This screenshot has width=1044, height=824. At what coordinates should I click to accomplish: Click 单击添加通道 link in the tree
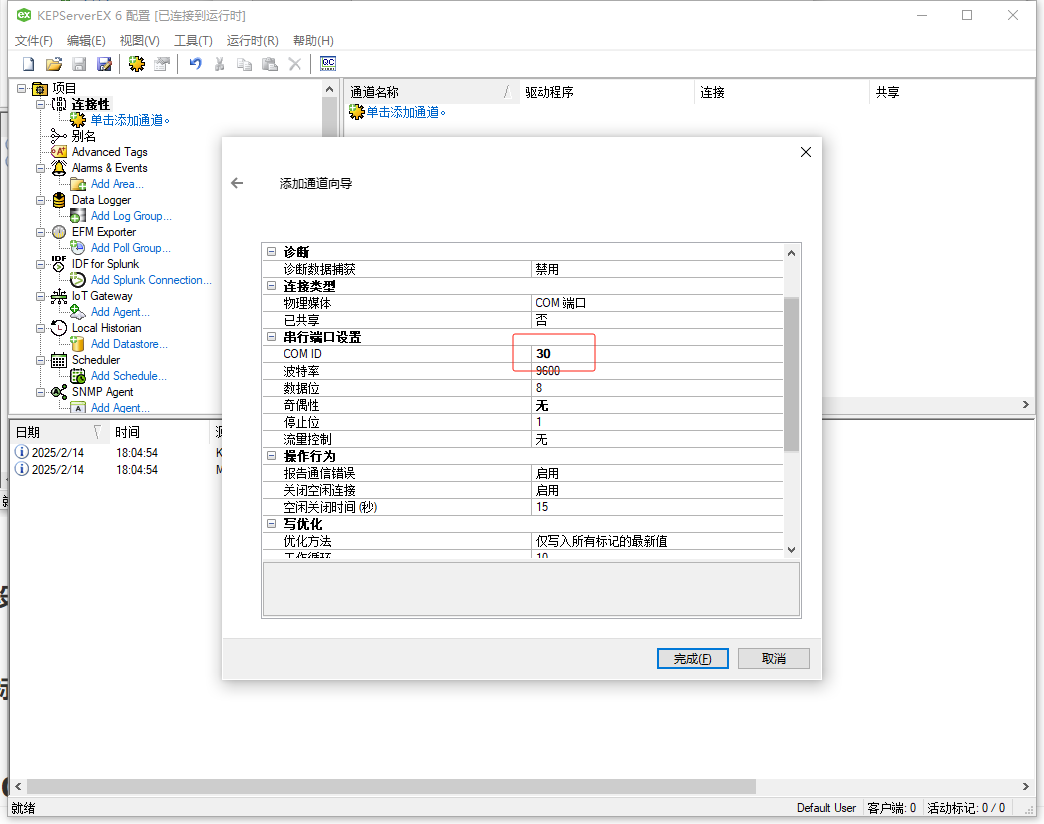coord(130,120)
